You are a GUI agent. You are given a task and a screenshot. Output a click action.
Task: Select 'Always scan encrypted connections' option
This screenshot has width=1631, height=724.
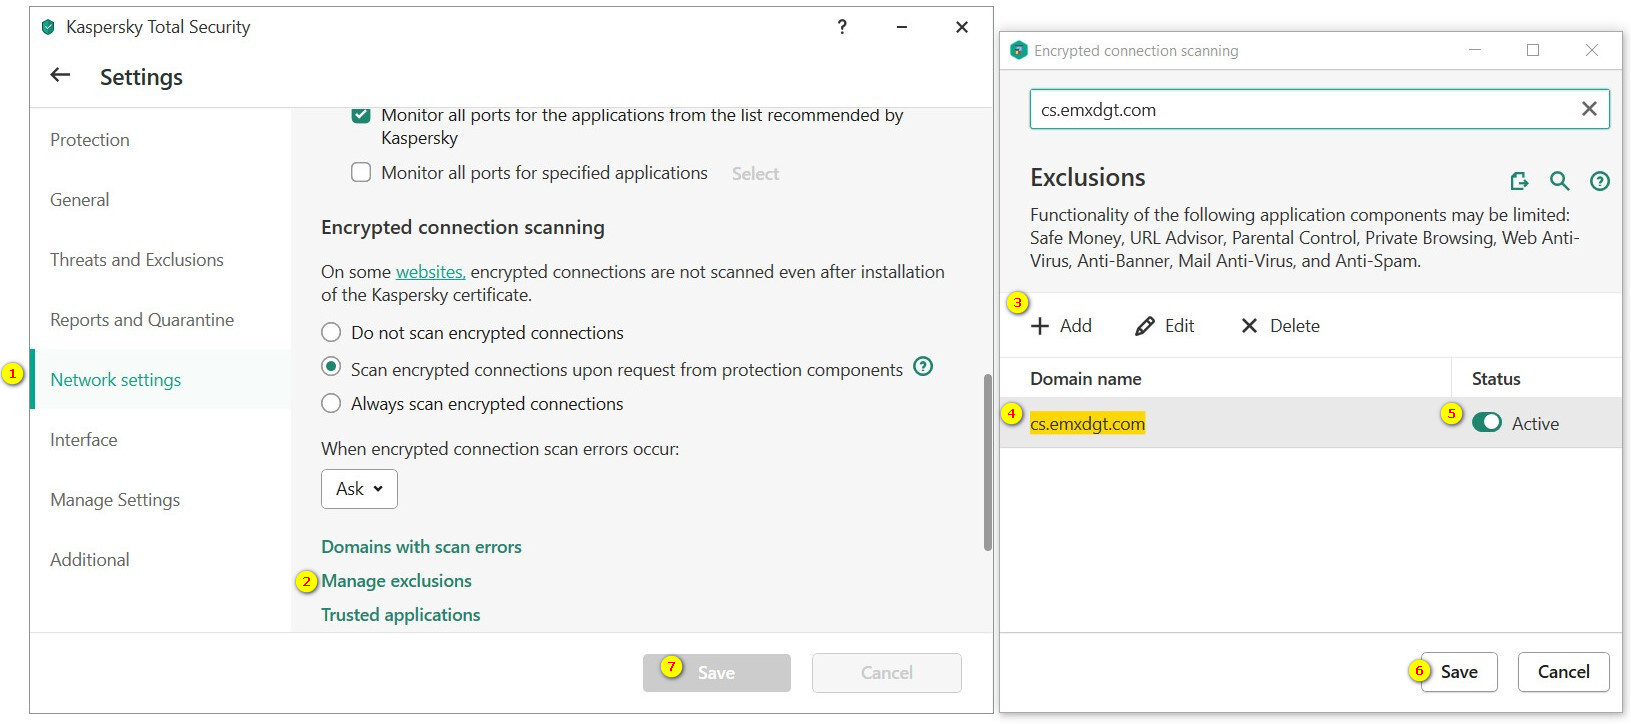tap(331, 404)
